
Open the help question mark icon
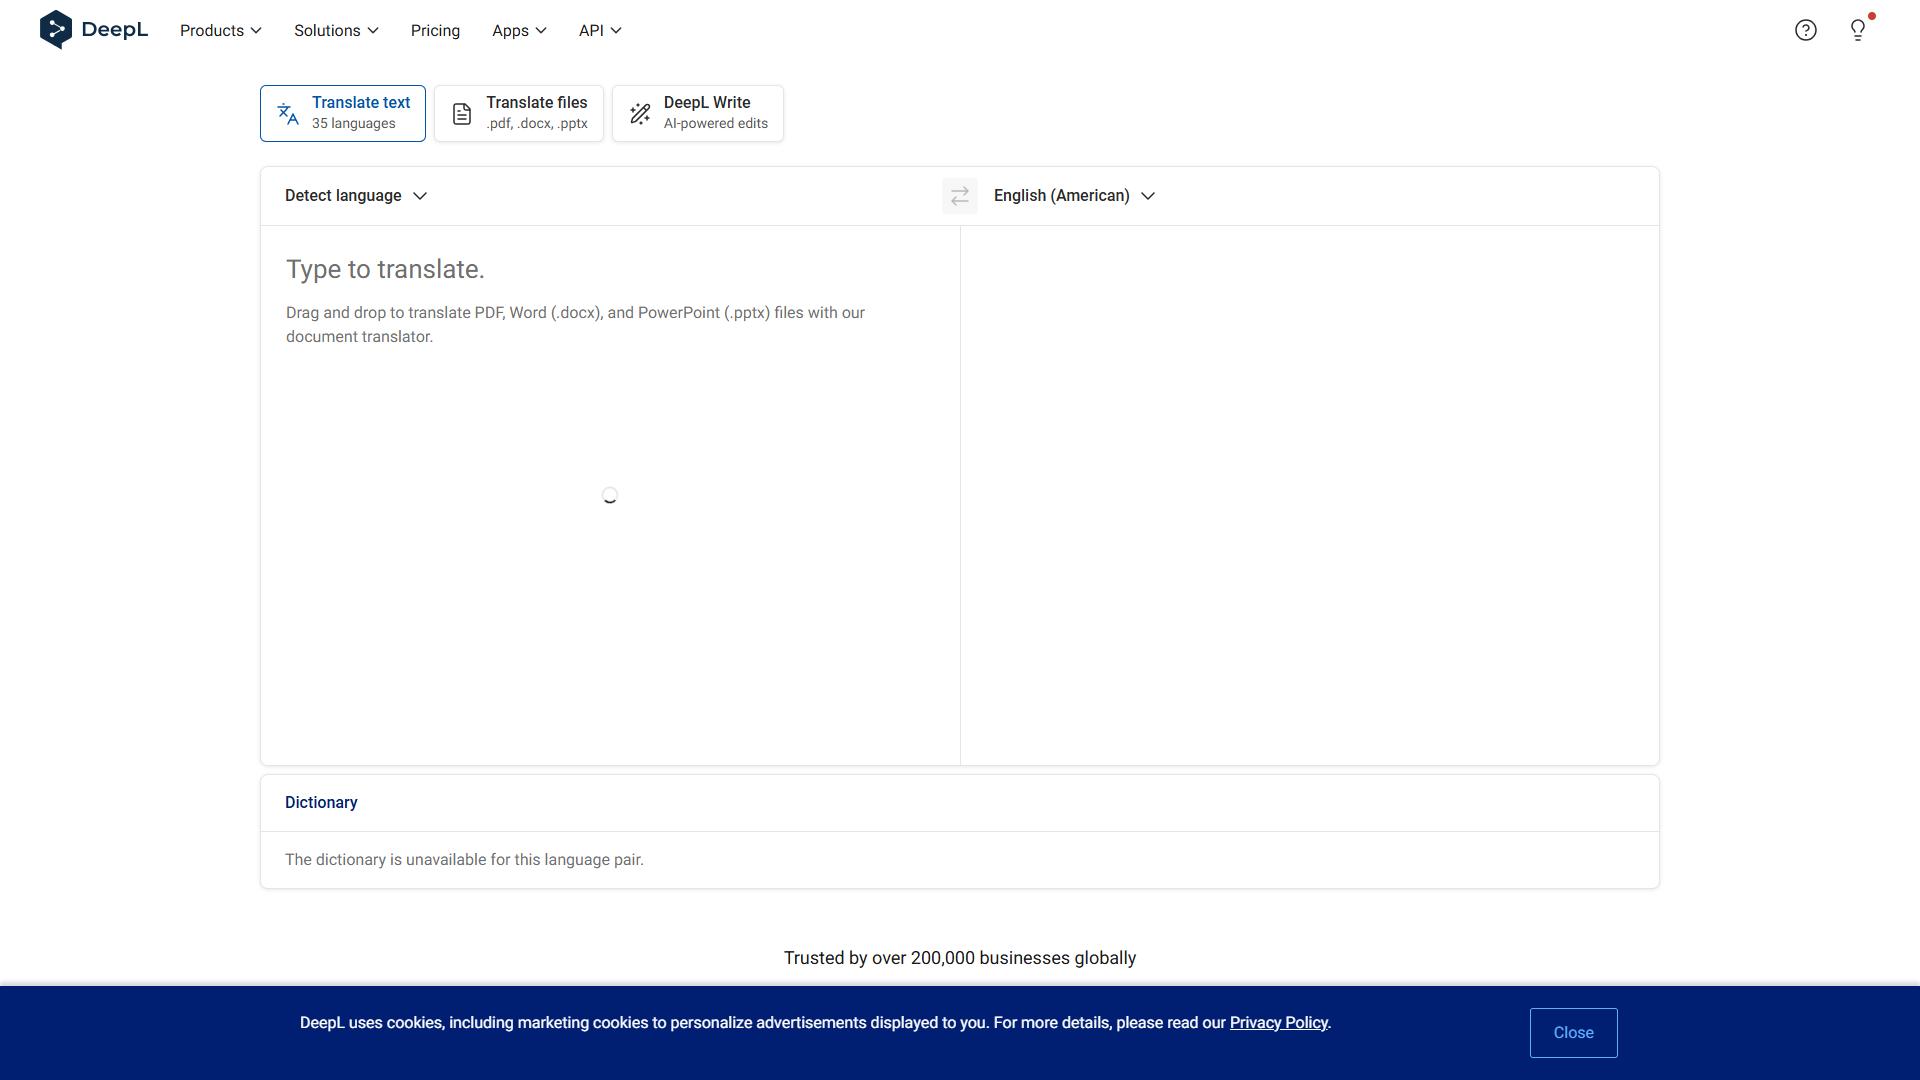(1805, 30)
